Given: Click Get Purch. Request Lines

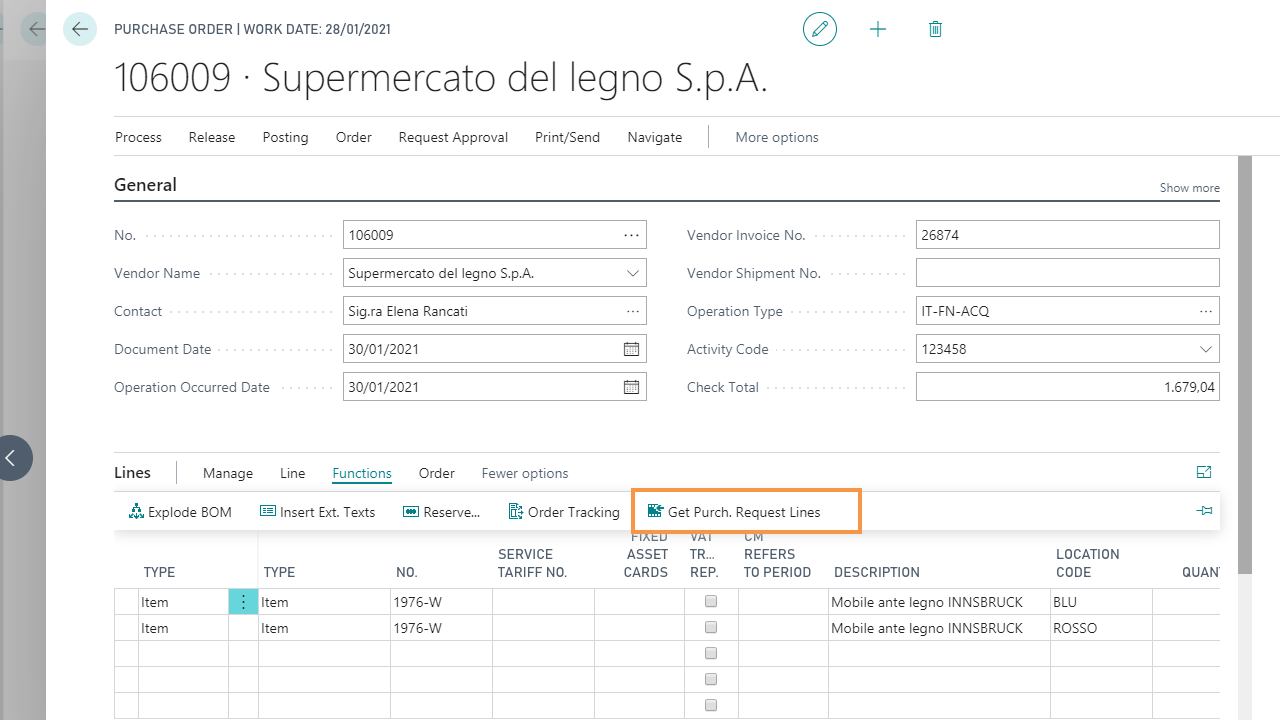Looking at the screenshot, I should [x=744, y=512].
